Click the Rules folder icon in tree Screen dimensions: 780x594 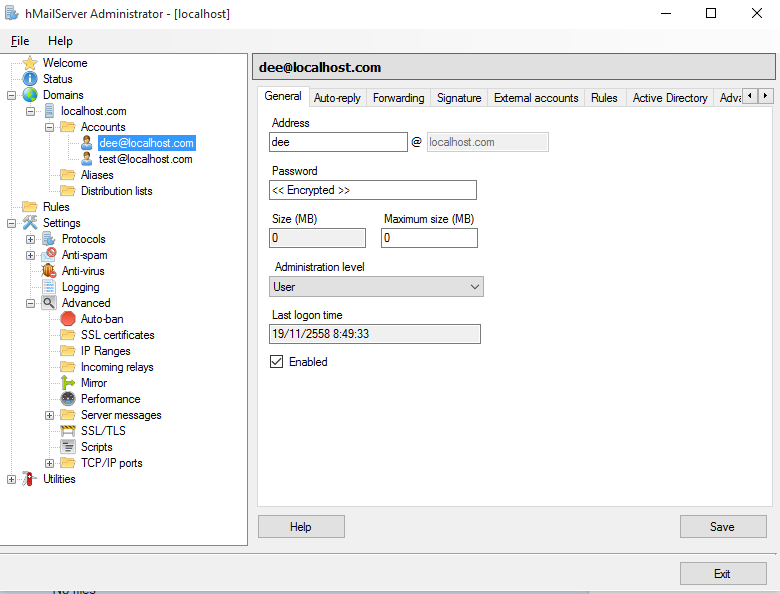[x=30, y=206]
